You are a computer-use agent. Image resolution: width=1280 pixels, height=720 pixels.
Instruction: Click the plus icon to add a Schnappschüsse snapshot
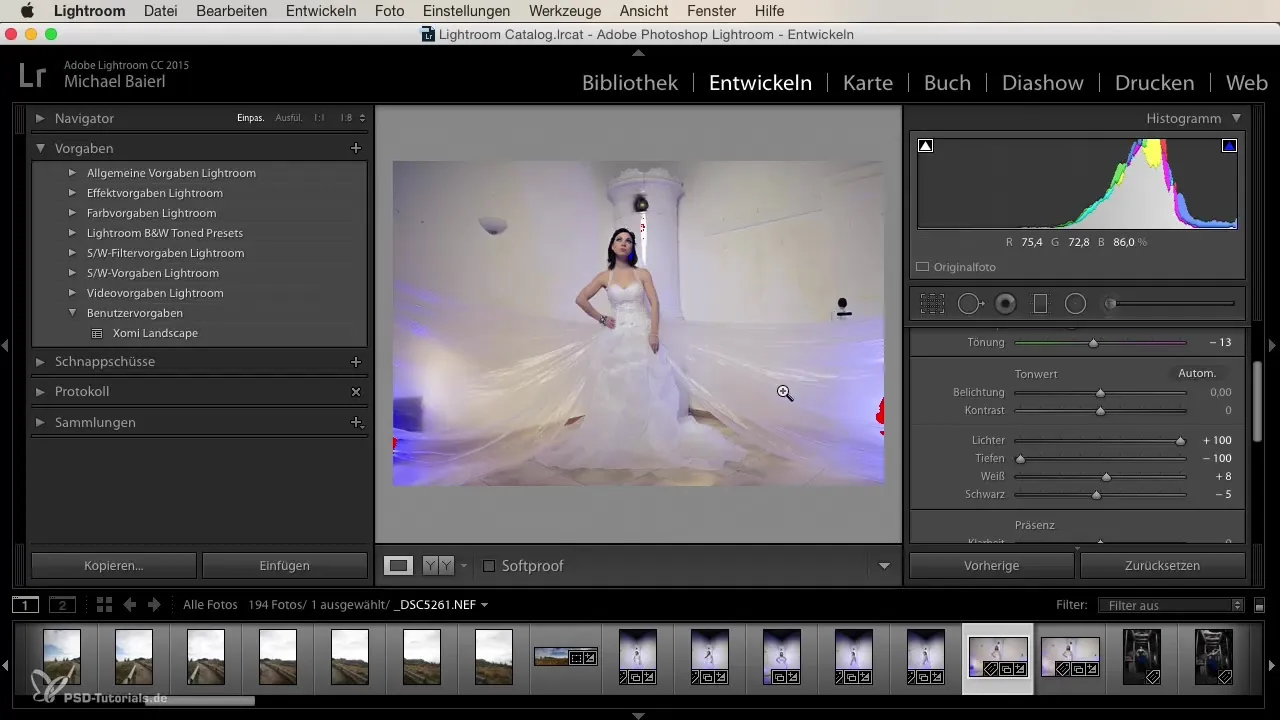355,361
